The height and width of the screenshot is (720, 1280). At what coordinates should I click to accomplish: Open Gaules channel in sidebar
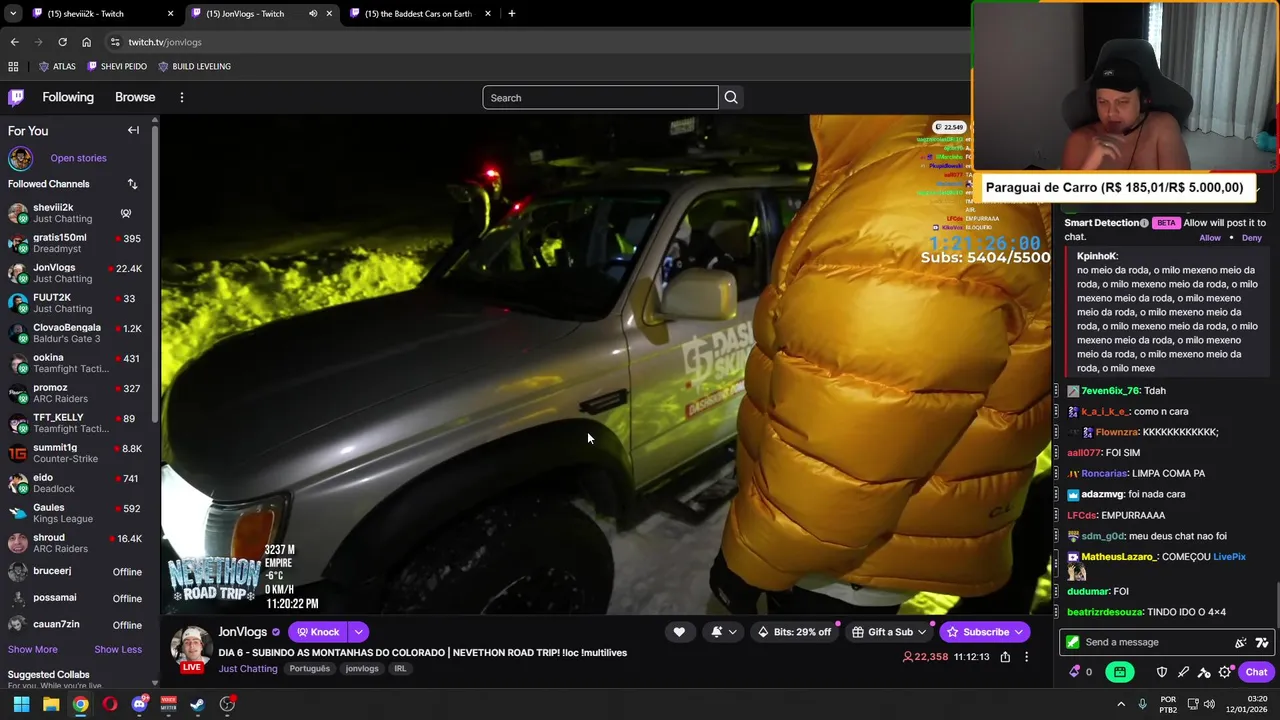(75, 513)
